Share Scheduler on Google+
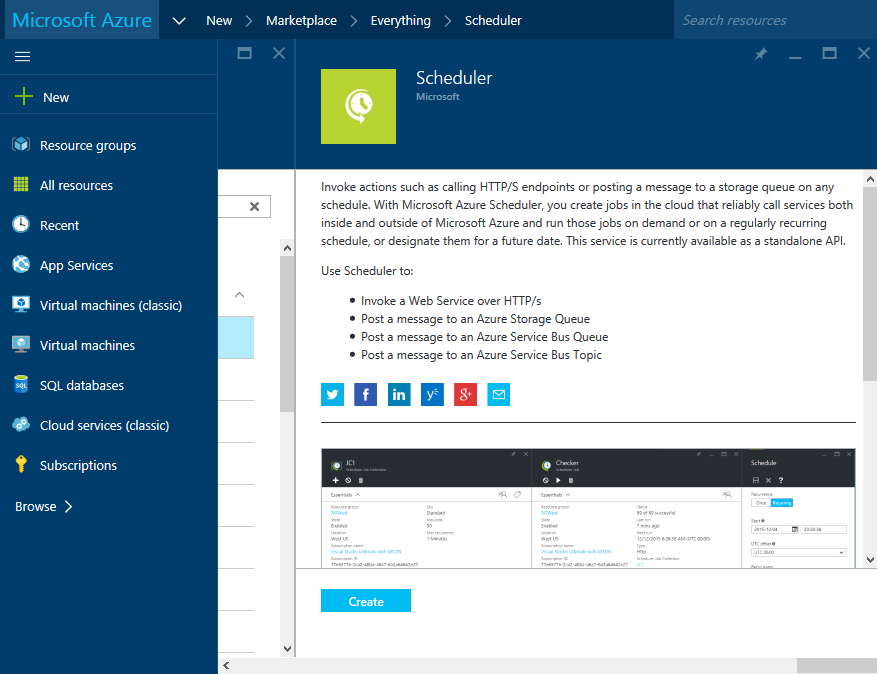 coord(465,394)
